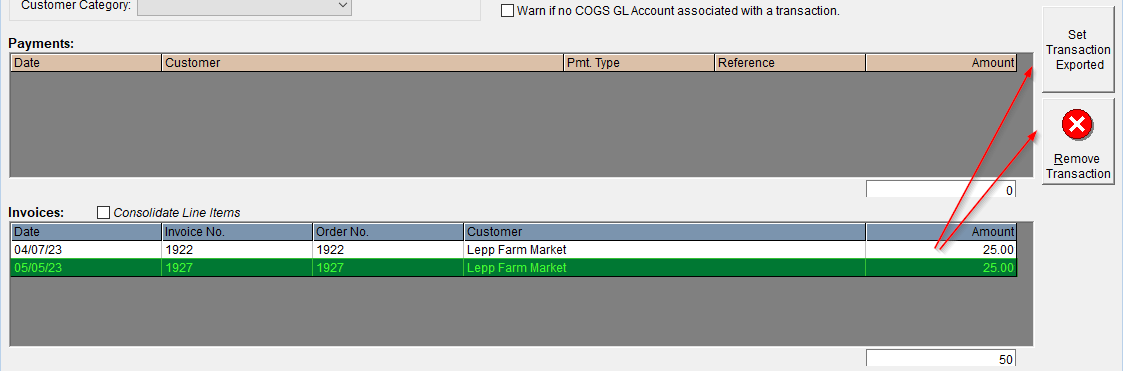Select invoice 1922 row dated 04/07/23
This screenshot has width=1123, height=371.
(514, 250)
